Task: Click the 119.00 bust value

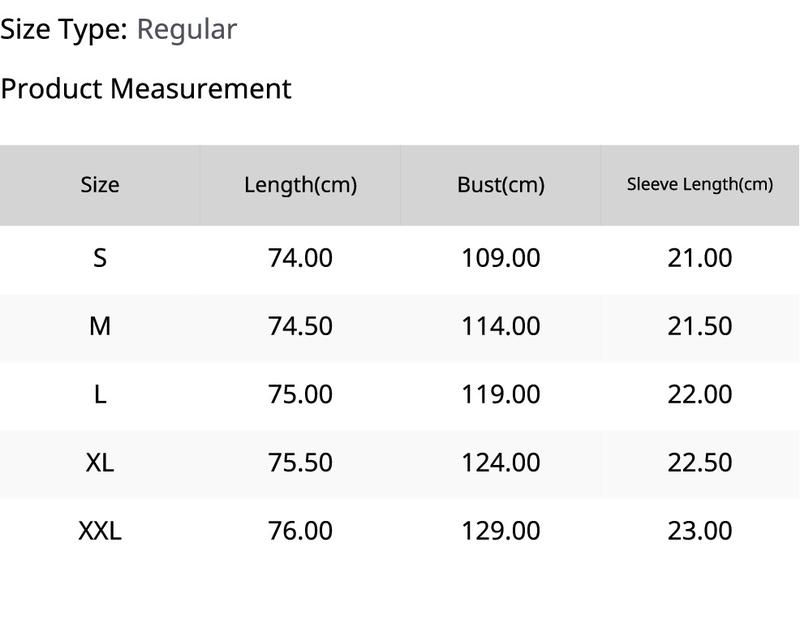Action: coord(500,394)
